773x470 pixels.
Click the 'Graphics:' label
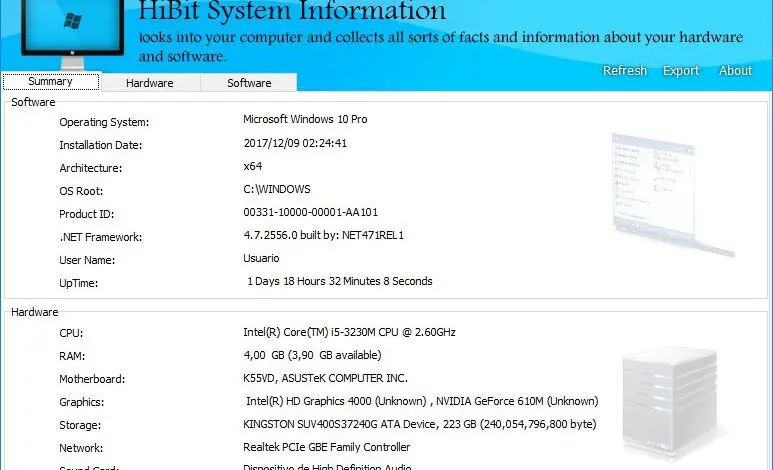point(82,402)
